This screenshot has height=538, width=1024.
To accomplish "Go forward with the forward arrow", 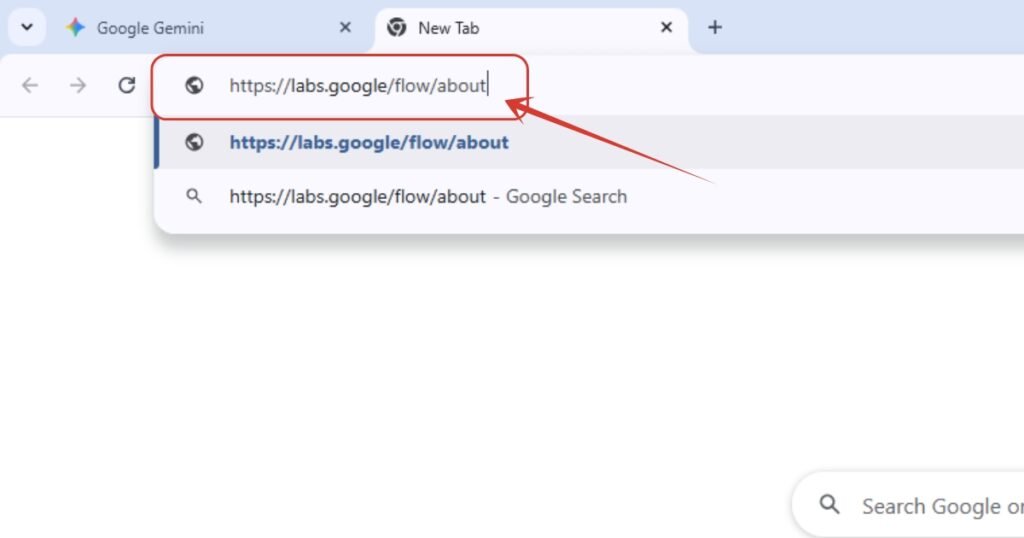I will click(x=78, y=85).
